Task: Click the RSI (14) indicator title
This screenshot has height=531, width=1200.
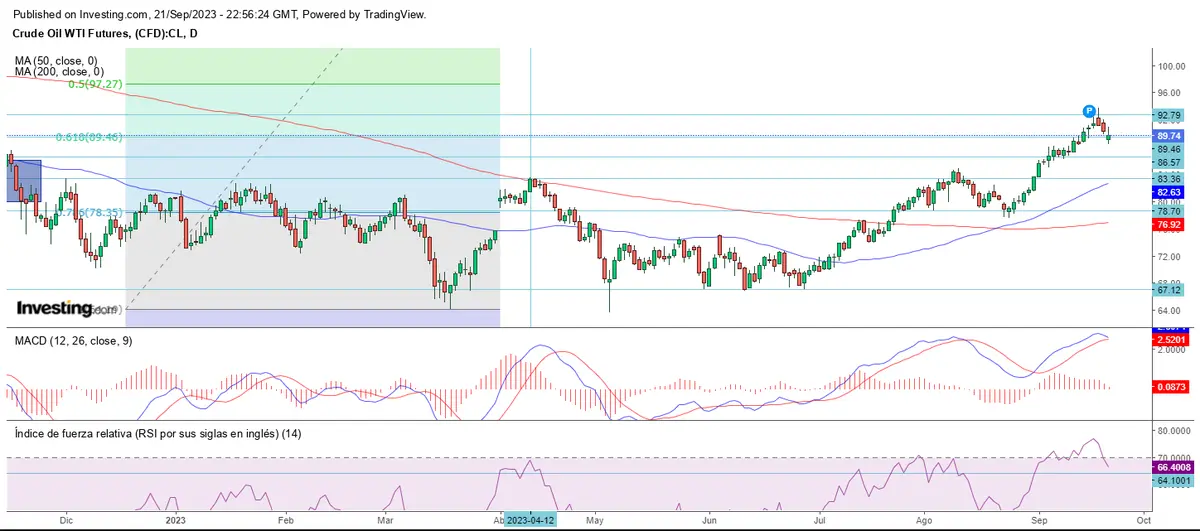Action: click(x=157, y=433)
